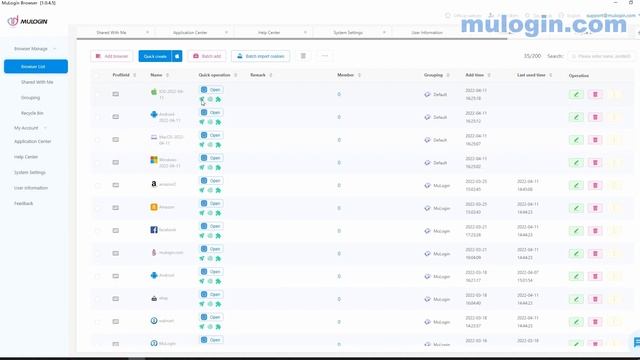Sort table by Member column
The height and width of the screenshot is (360, 640).
[359, 75]
